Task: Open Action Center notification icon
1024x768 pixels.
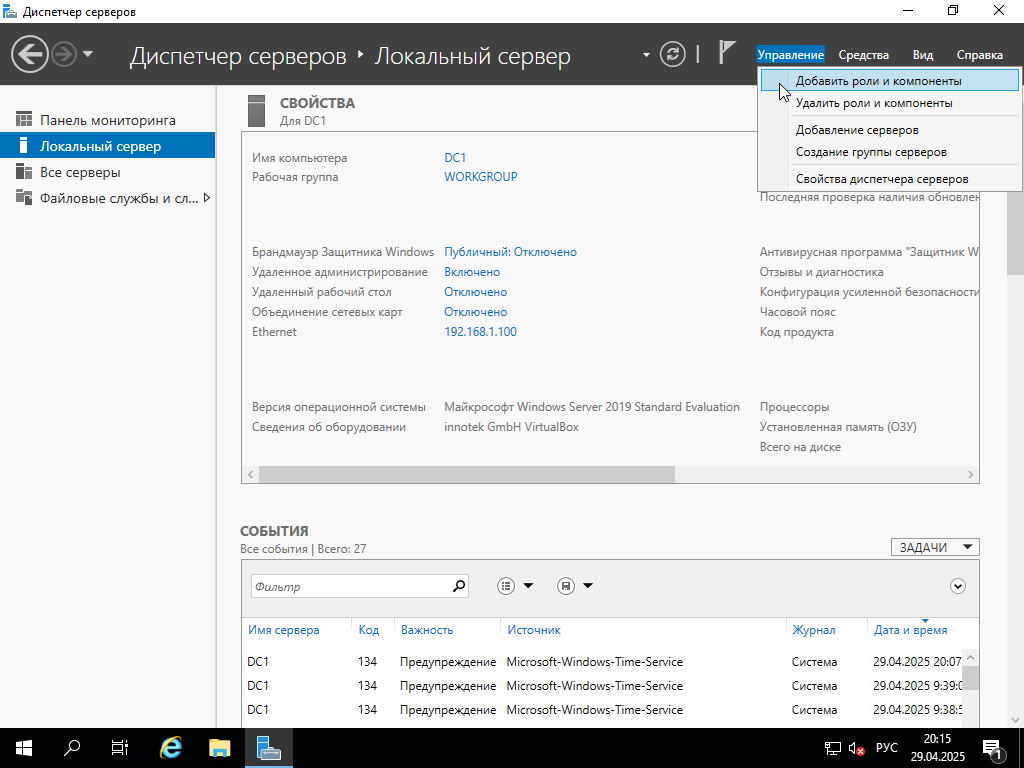Action: (x=992, y=748)
